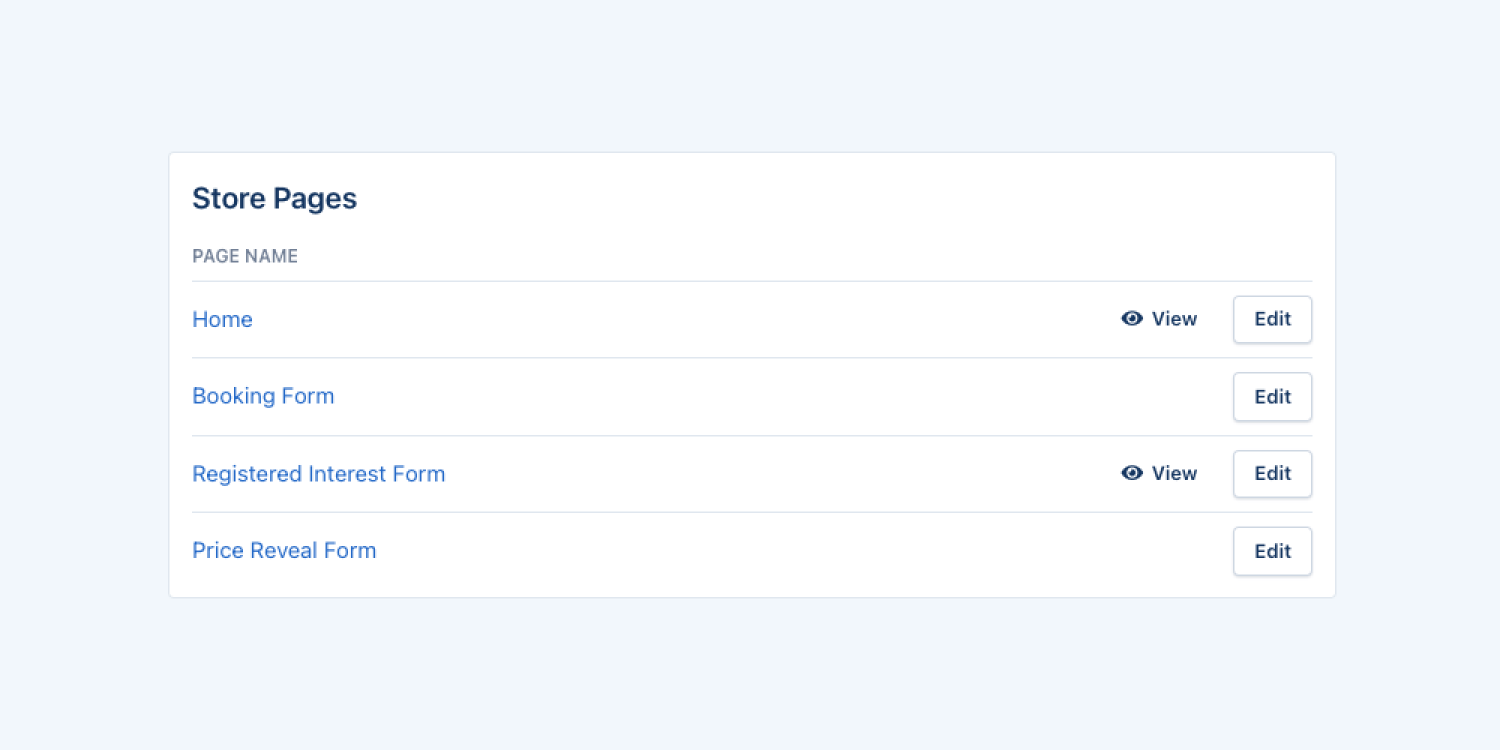Click empty middle area of the Home row
1500x750 pixels.
pyautogui.click(x=680, y=320)
